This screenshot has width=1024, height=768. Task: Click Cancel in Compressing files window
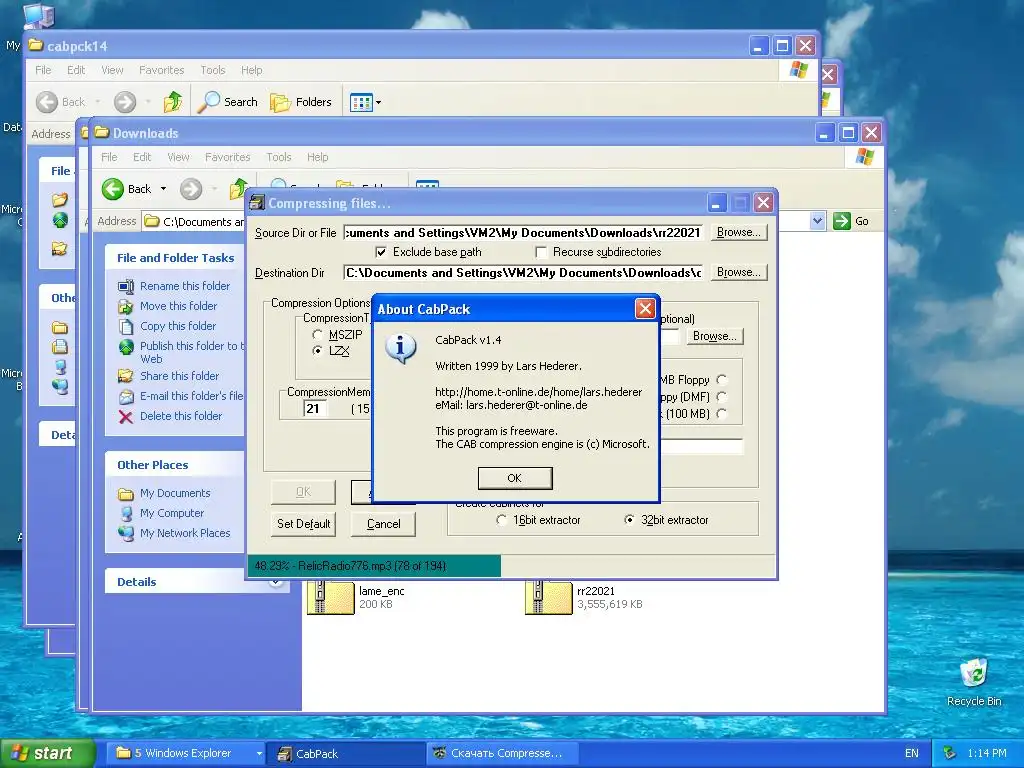click(x=383, y=524)
